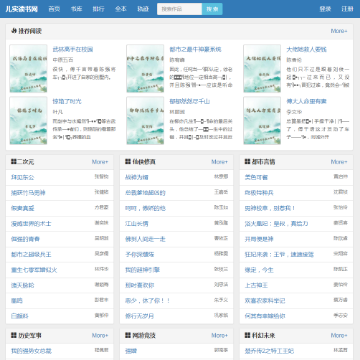Open the 排行 rankings nav item

[x=98, y=9]
